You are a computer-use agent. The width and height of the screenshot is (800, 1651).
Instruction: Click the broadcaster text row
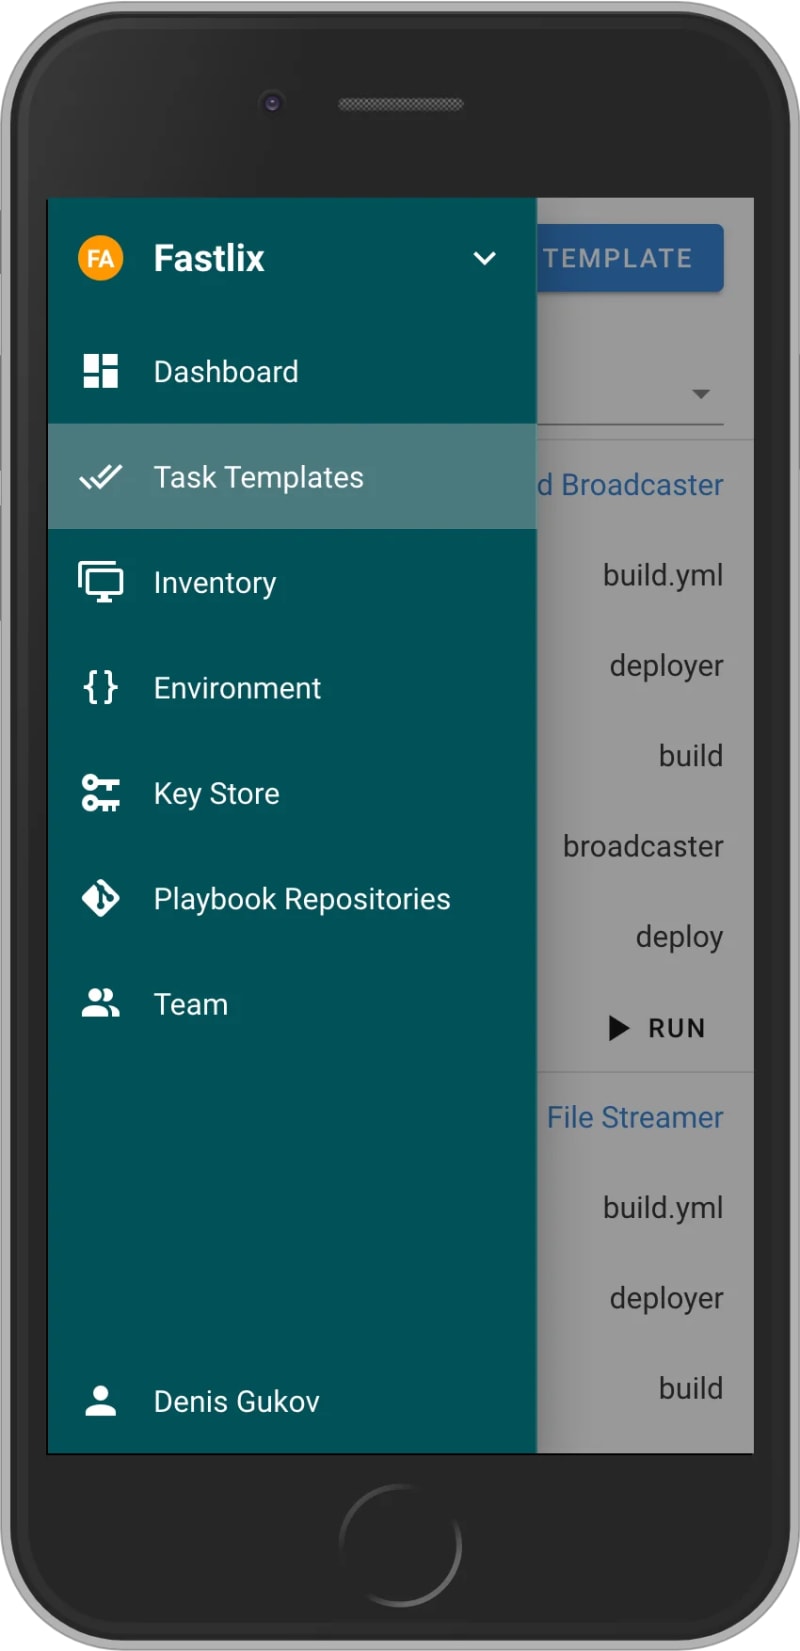(x=643, y=846)
